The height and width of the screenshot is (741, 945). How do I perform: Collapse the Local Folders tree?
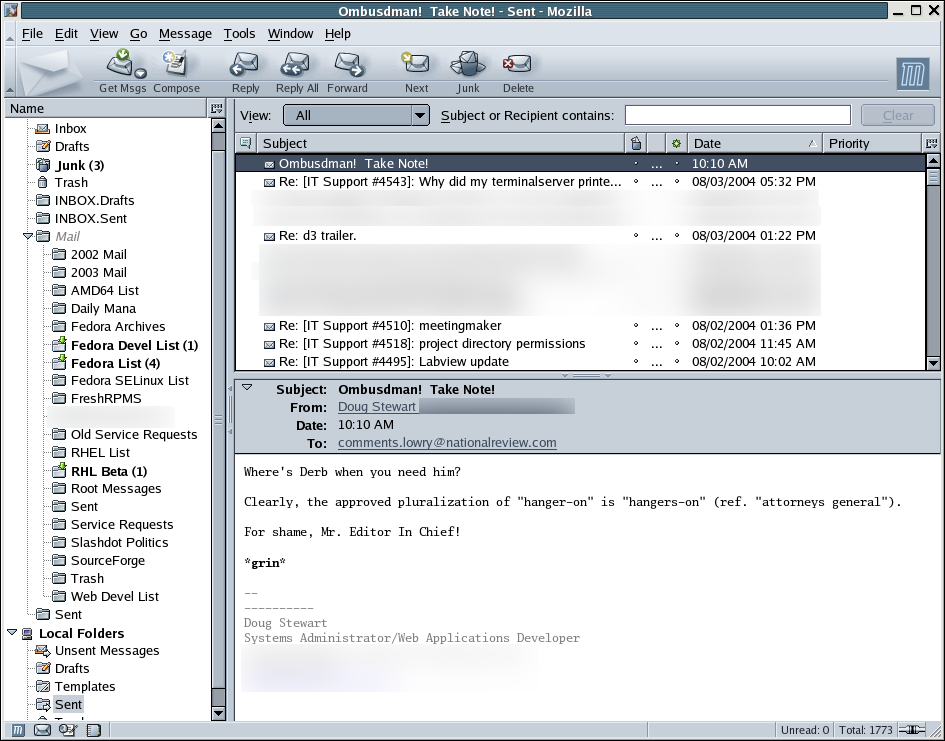click(12, 633)
